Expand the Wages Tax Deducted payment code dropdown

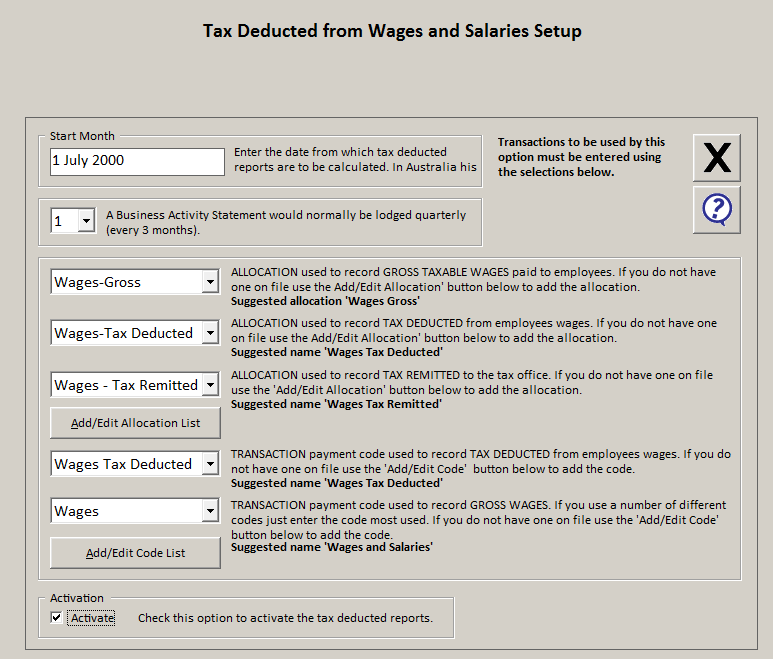tap(211, 464)
